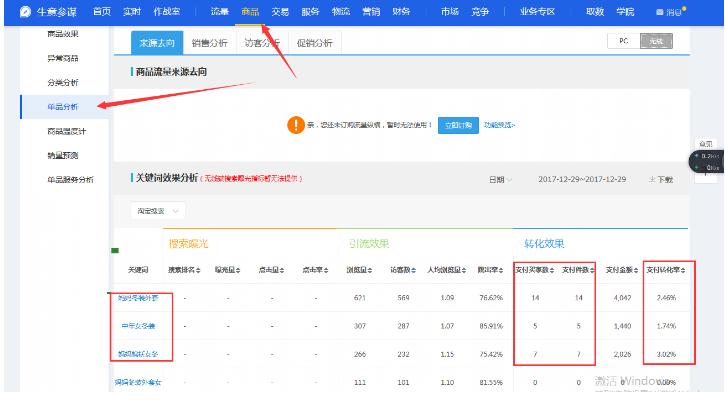Open keyword link in the 111 浏览量 row

[138, 382]
